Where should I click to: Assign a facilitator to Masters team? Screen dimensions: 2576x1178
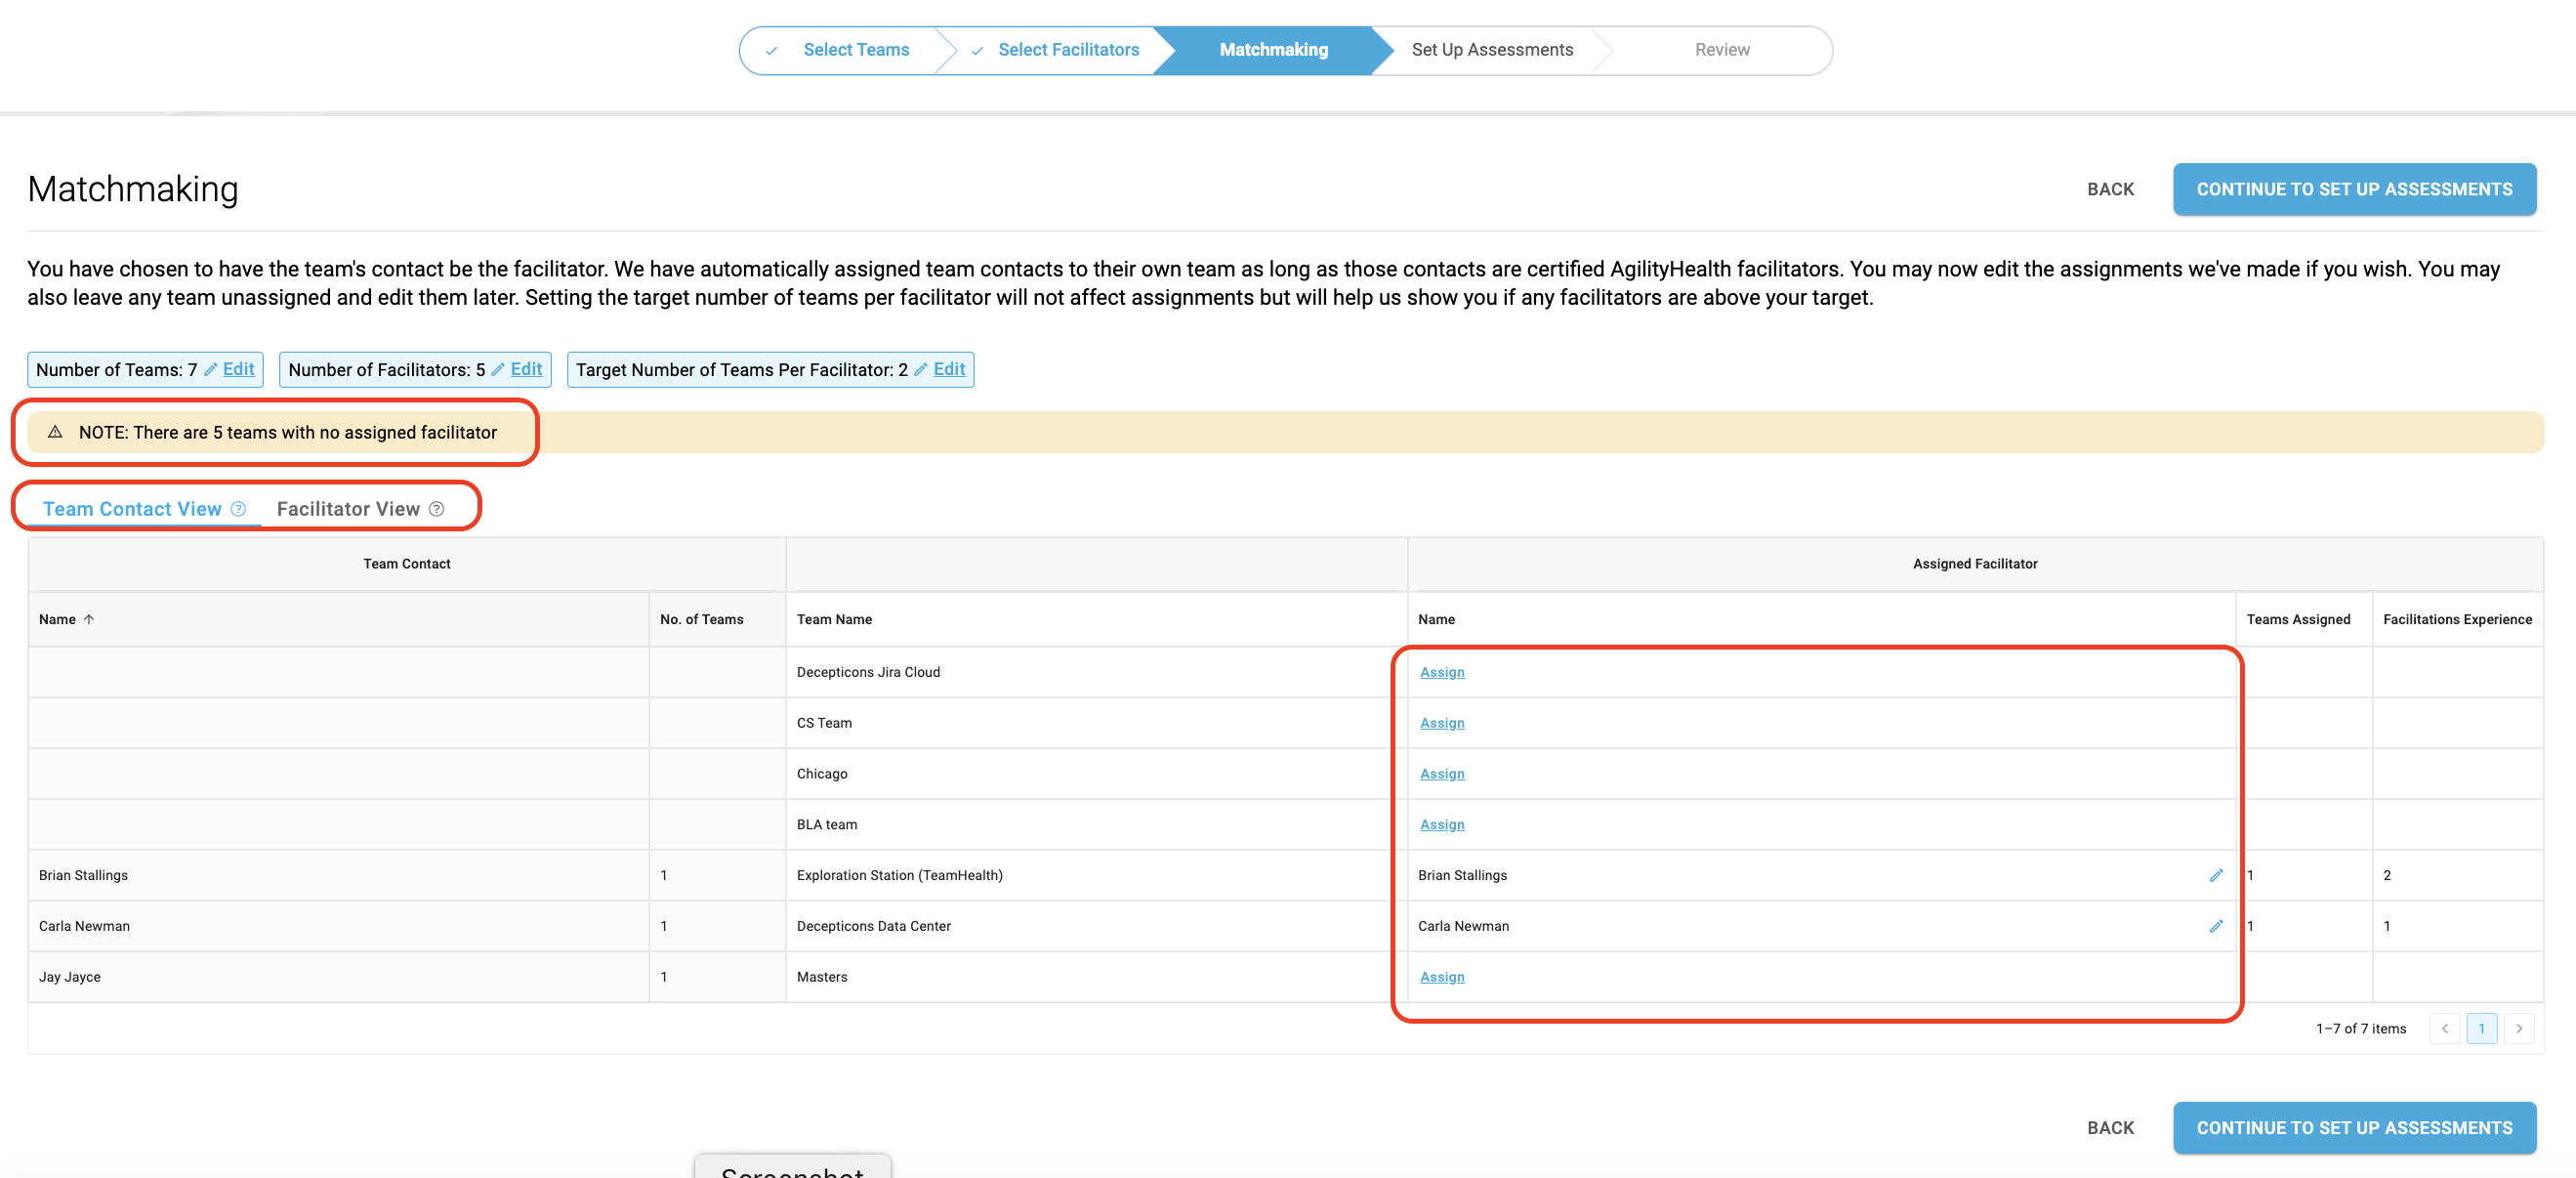(x=1442, y=977)
